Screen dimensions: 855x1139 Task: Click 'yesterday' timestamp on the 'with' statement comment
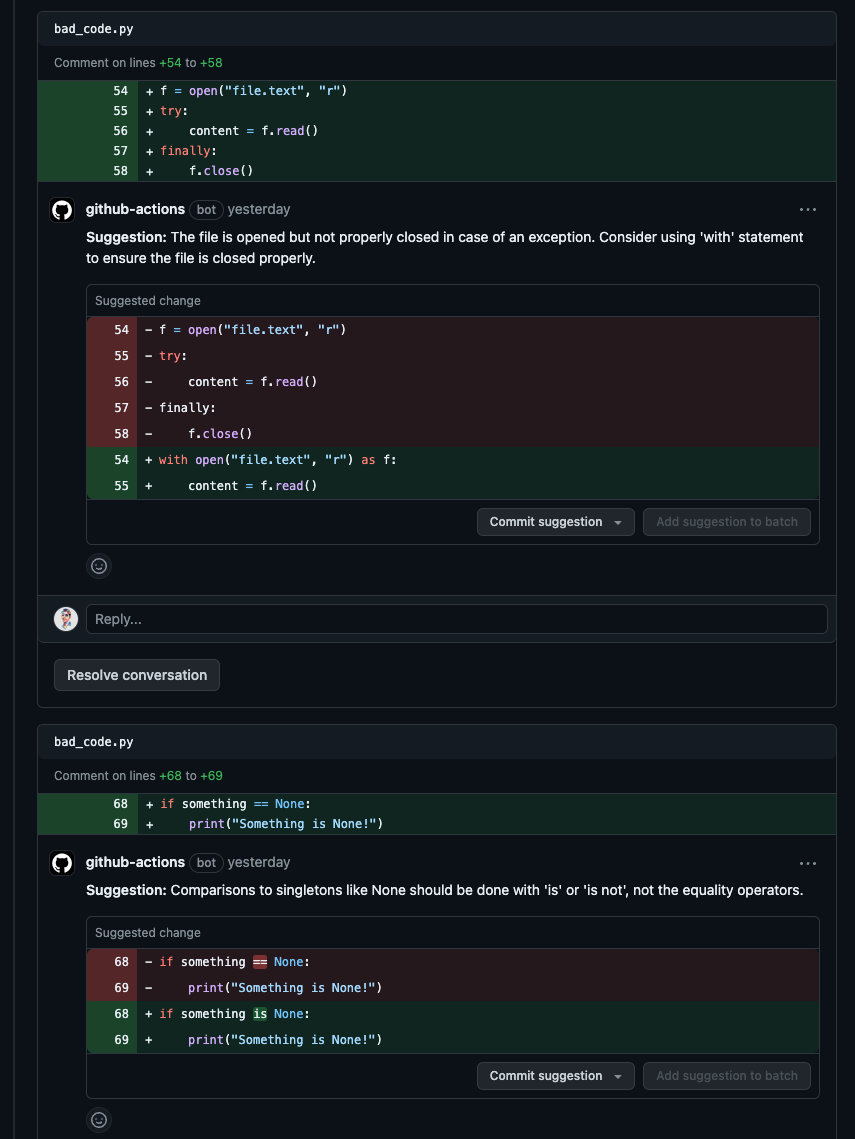[x=259, y=210]
